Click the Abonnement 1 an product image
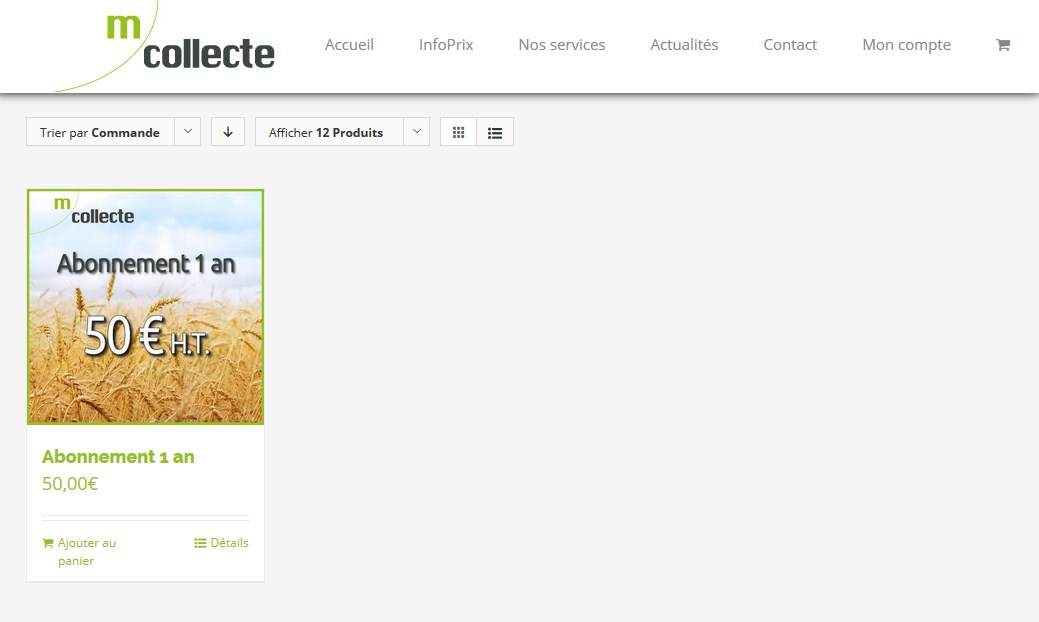Viewport: 1039px width, 622px height. pos(145,307)
